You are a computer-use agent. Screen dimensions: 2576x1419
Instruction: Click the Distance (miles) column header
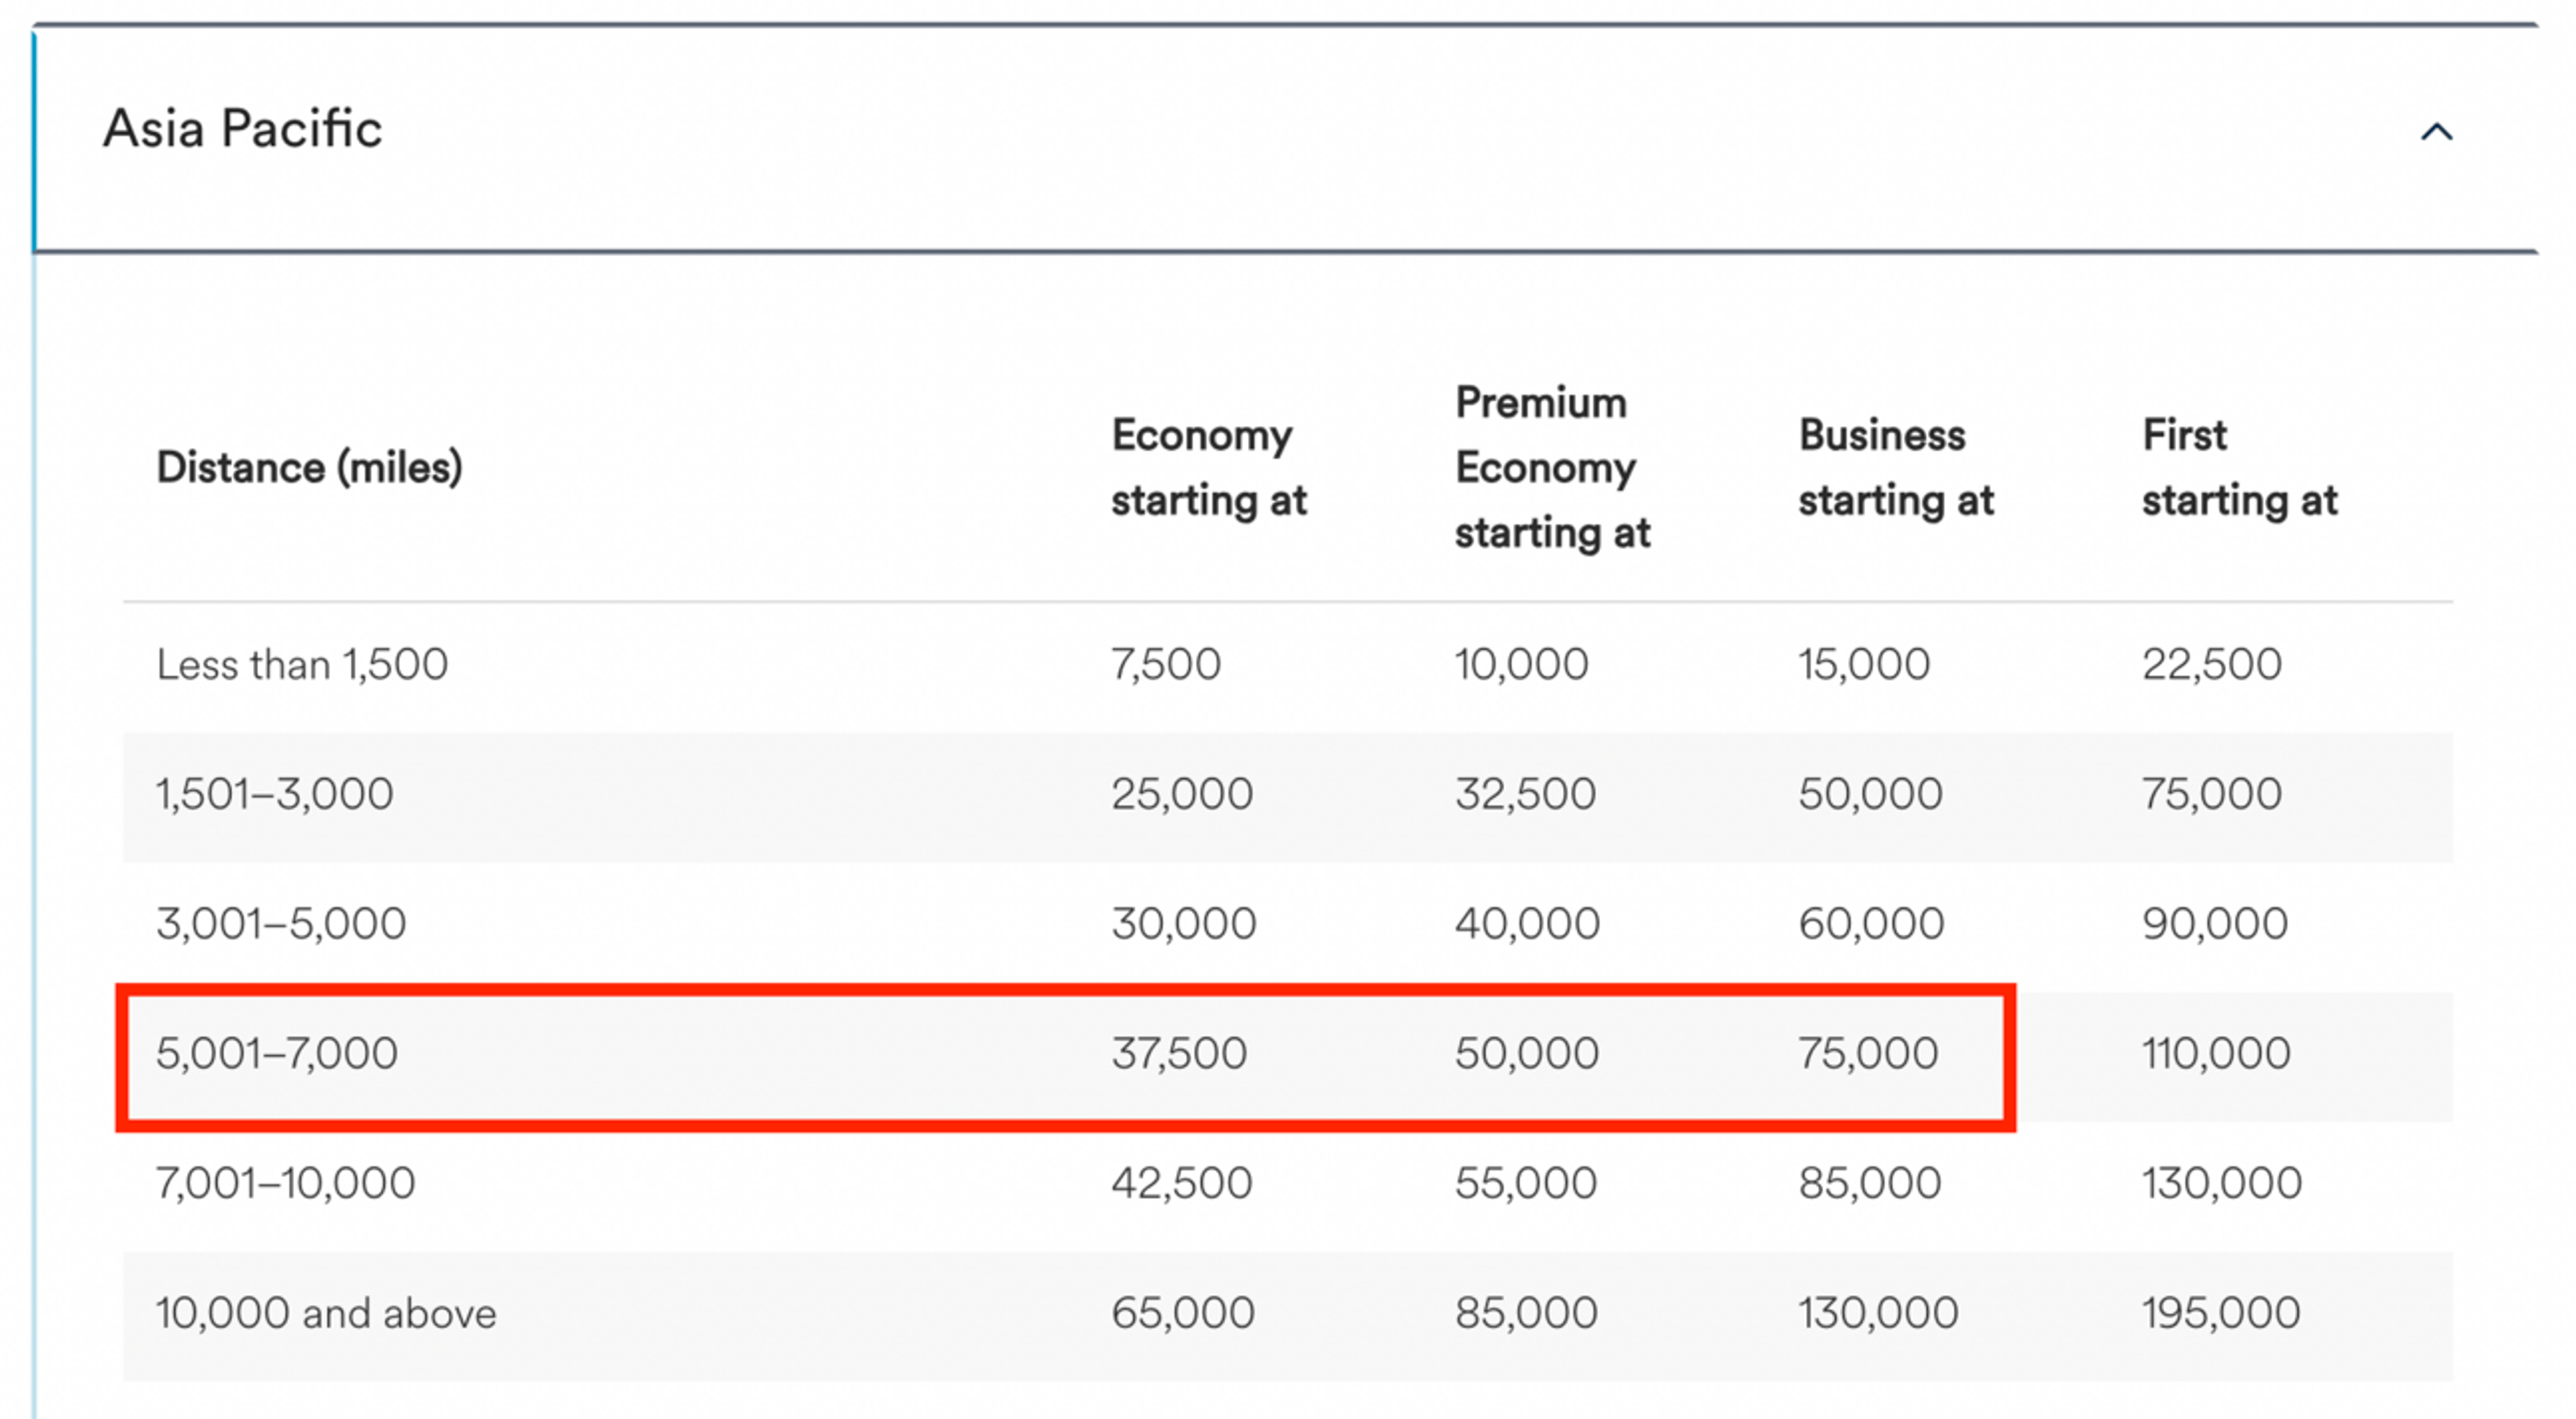tap(309, 468)
